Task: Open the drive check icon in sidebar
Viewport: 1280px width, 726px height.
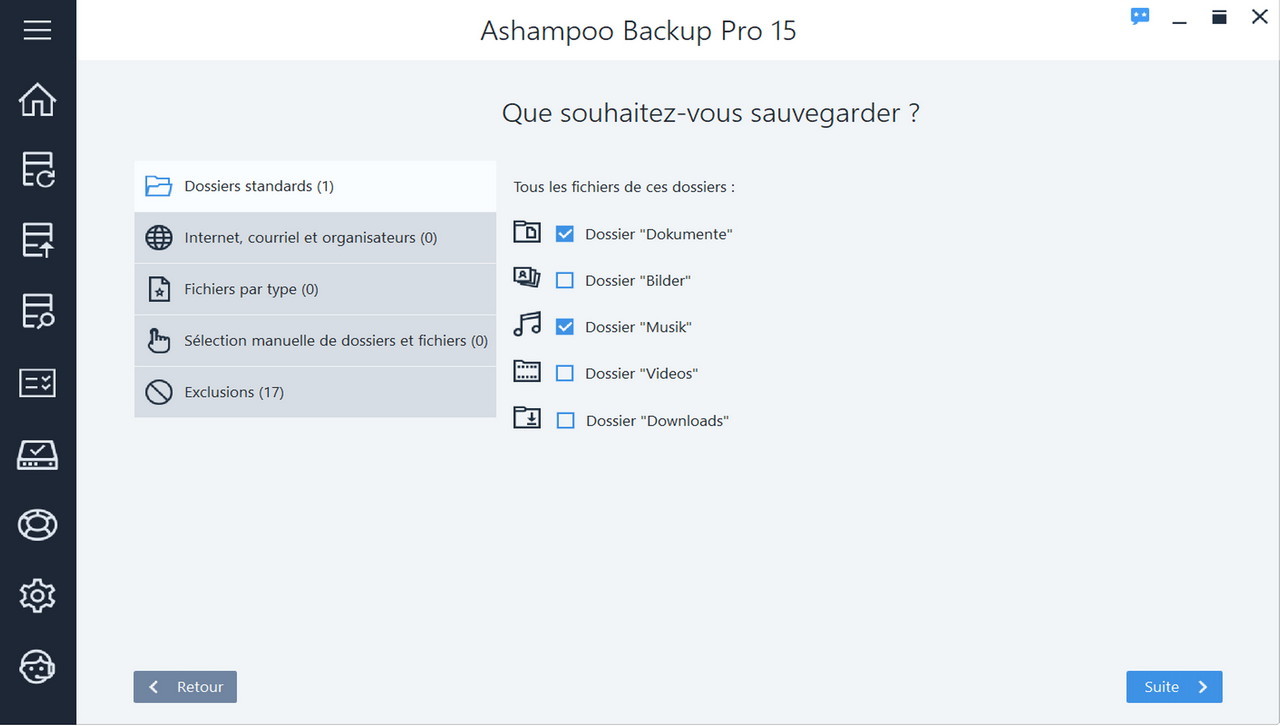Action: 37,455
